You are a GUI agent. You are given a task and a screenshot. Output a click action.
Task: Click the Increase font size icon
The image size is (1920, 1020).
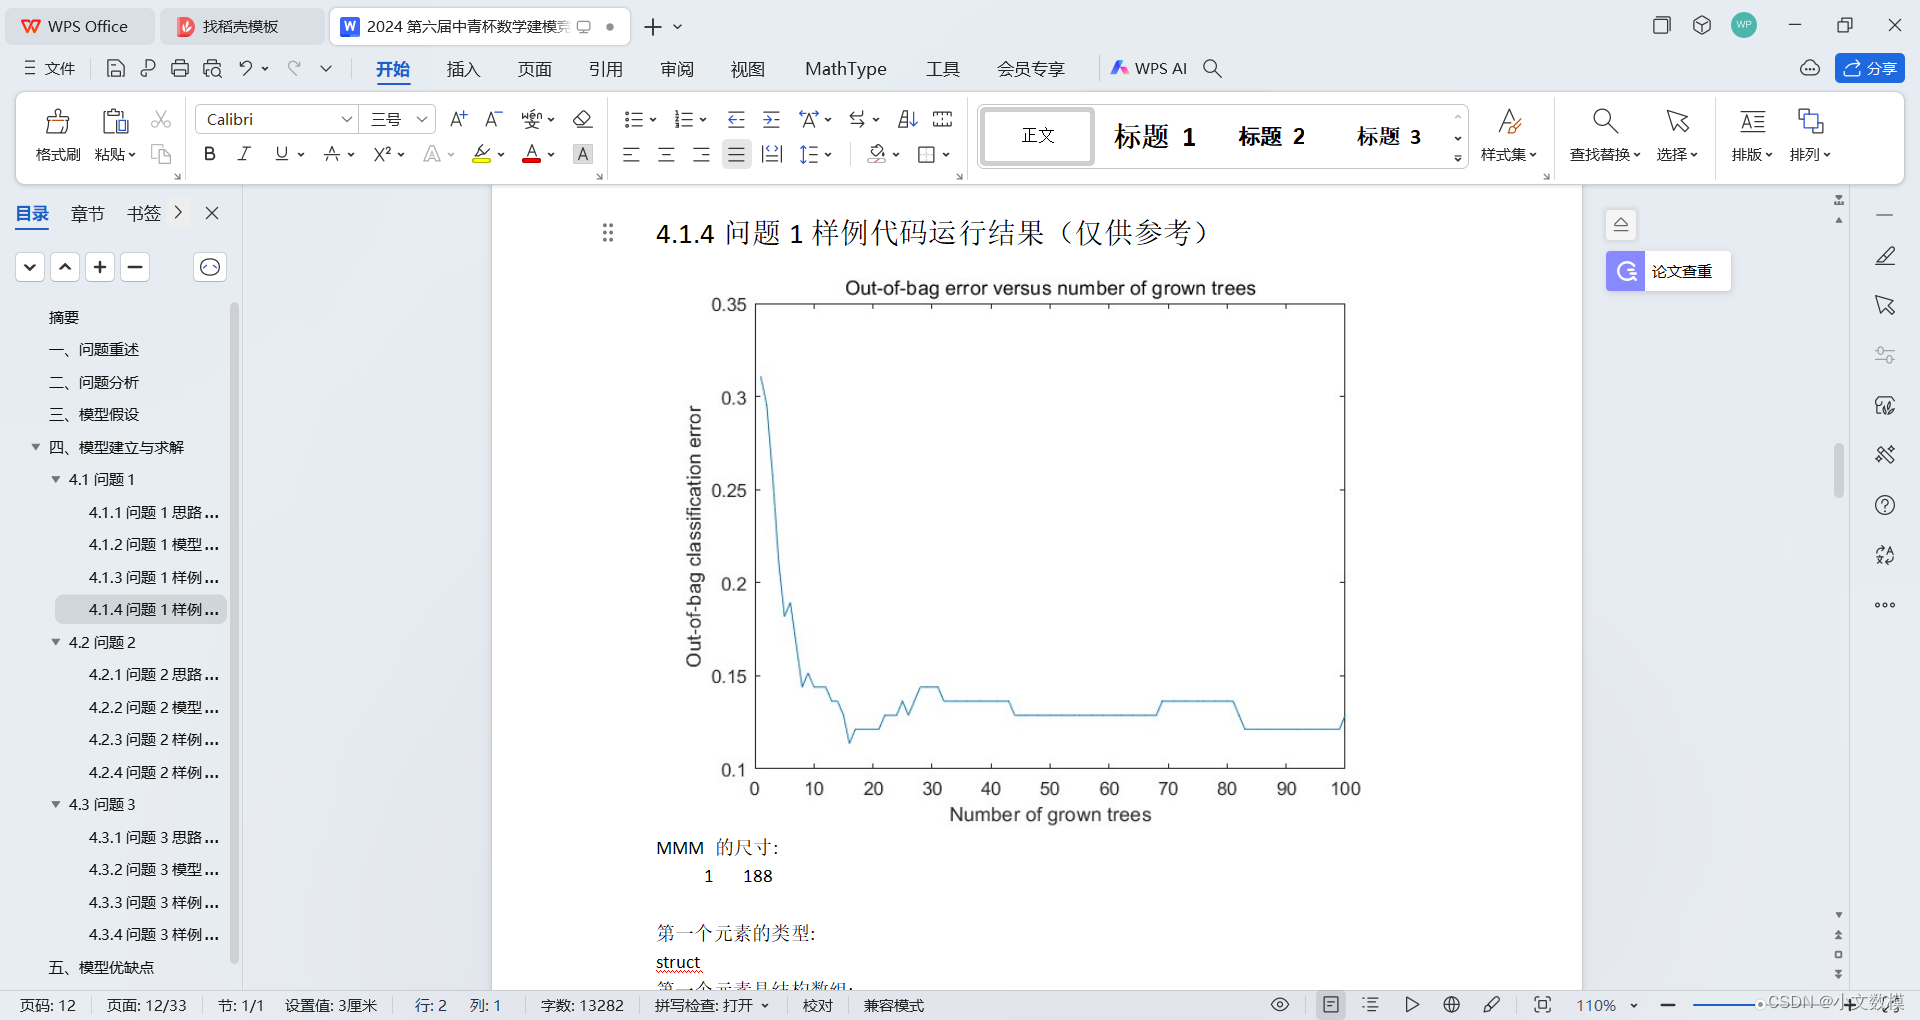(458, 119)
